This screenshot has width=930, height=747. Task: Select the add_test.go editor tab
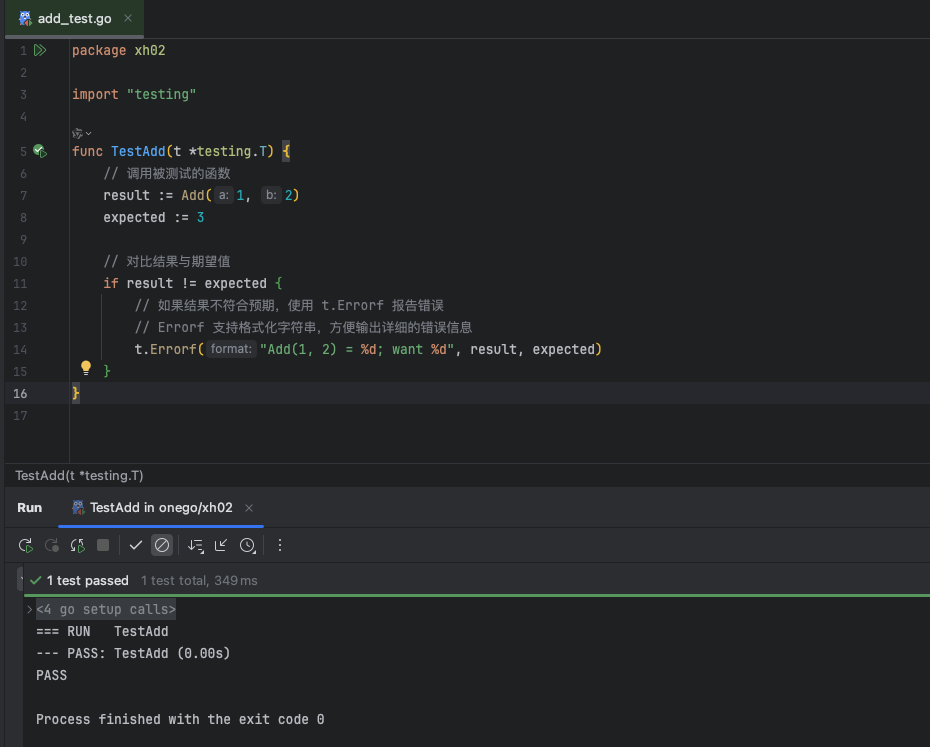click(74, 18)
